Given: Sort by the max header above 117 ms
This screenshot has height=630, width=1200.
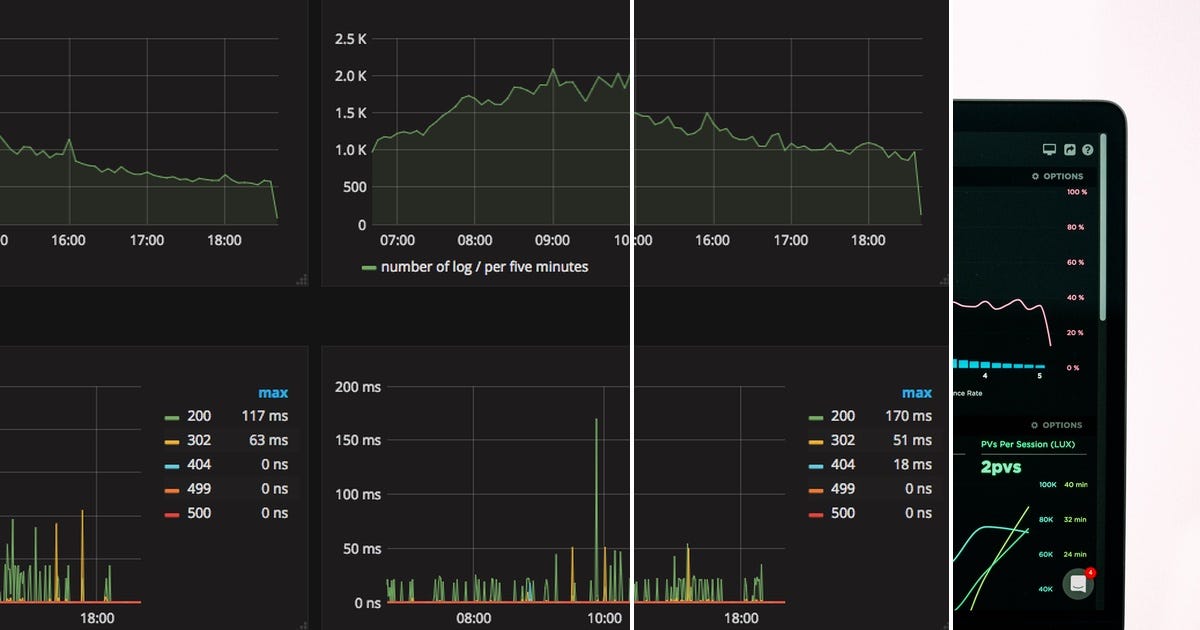Looking at the screenshot, I should pos(273,393).
